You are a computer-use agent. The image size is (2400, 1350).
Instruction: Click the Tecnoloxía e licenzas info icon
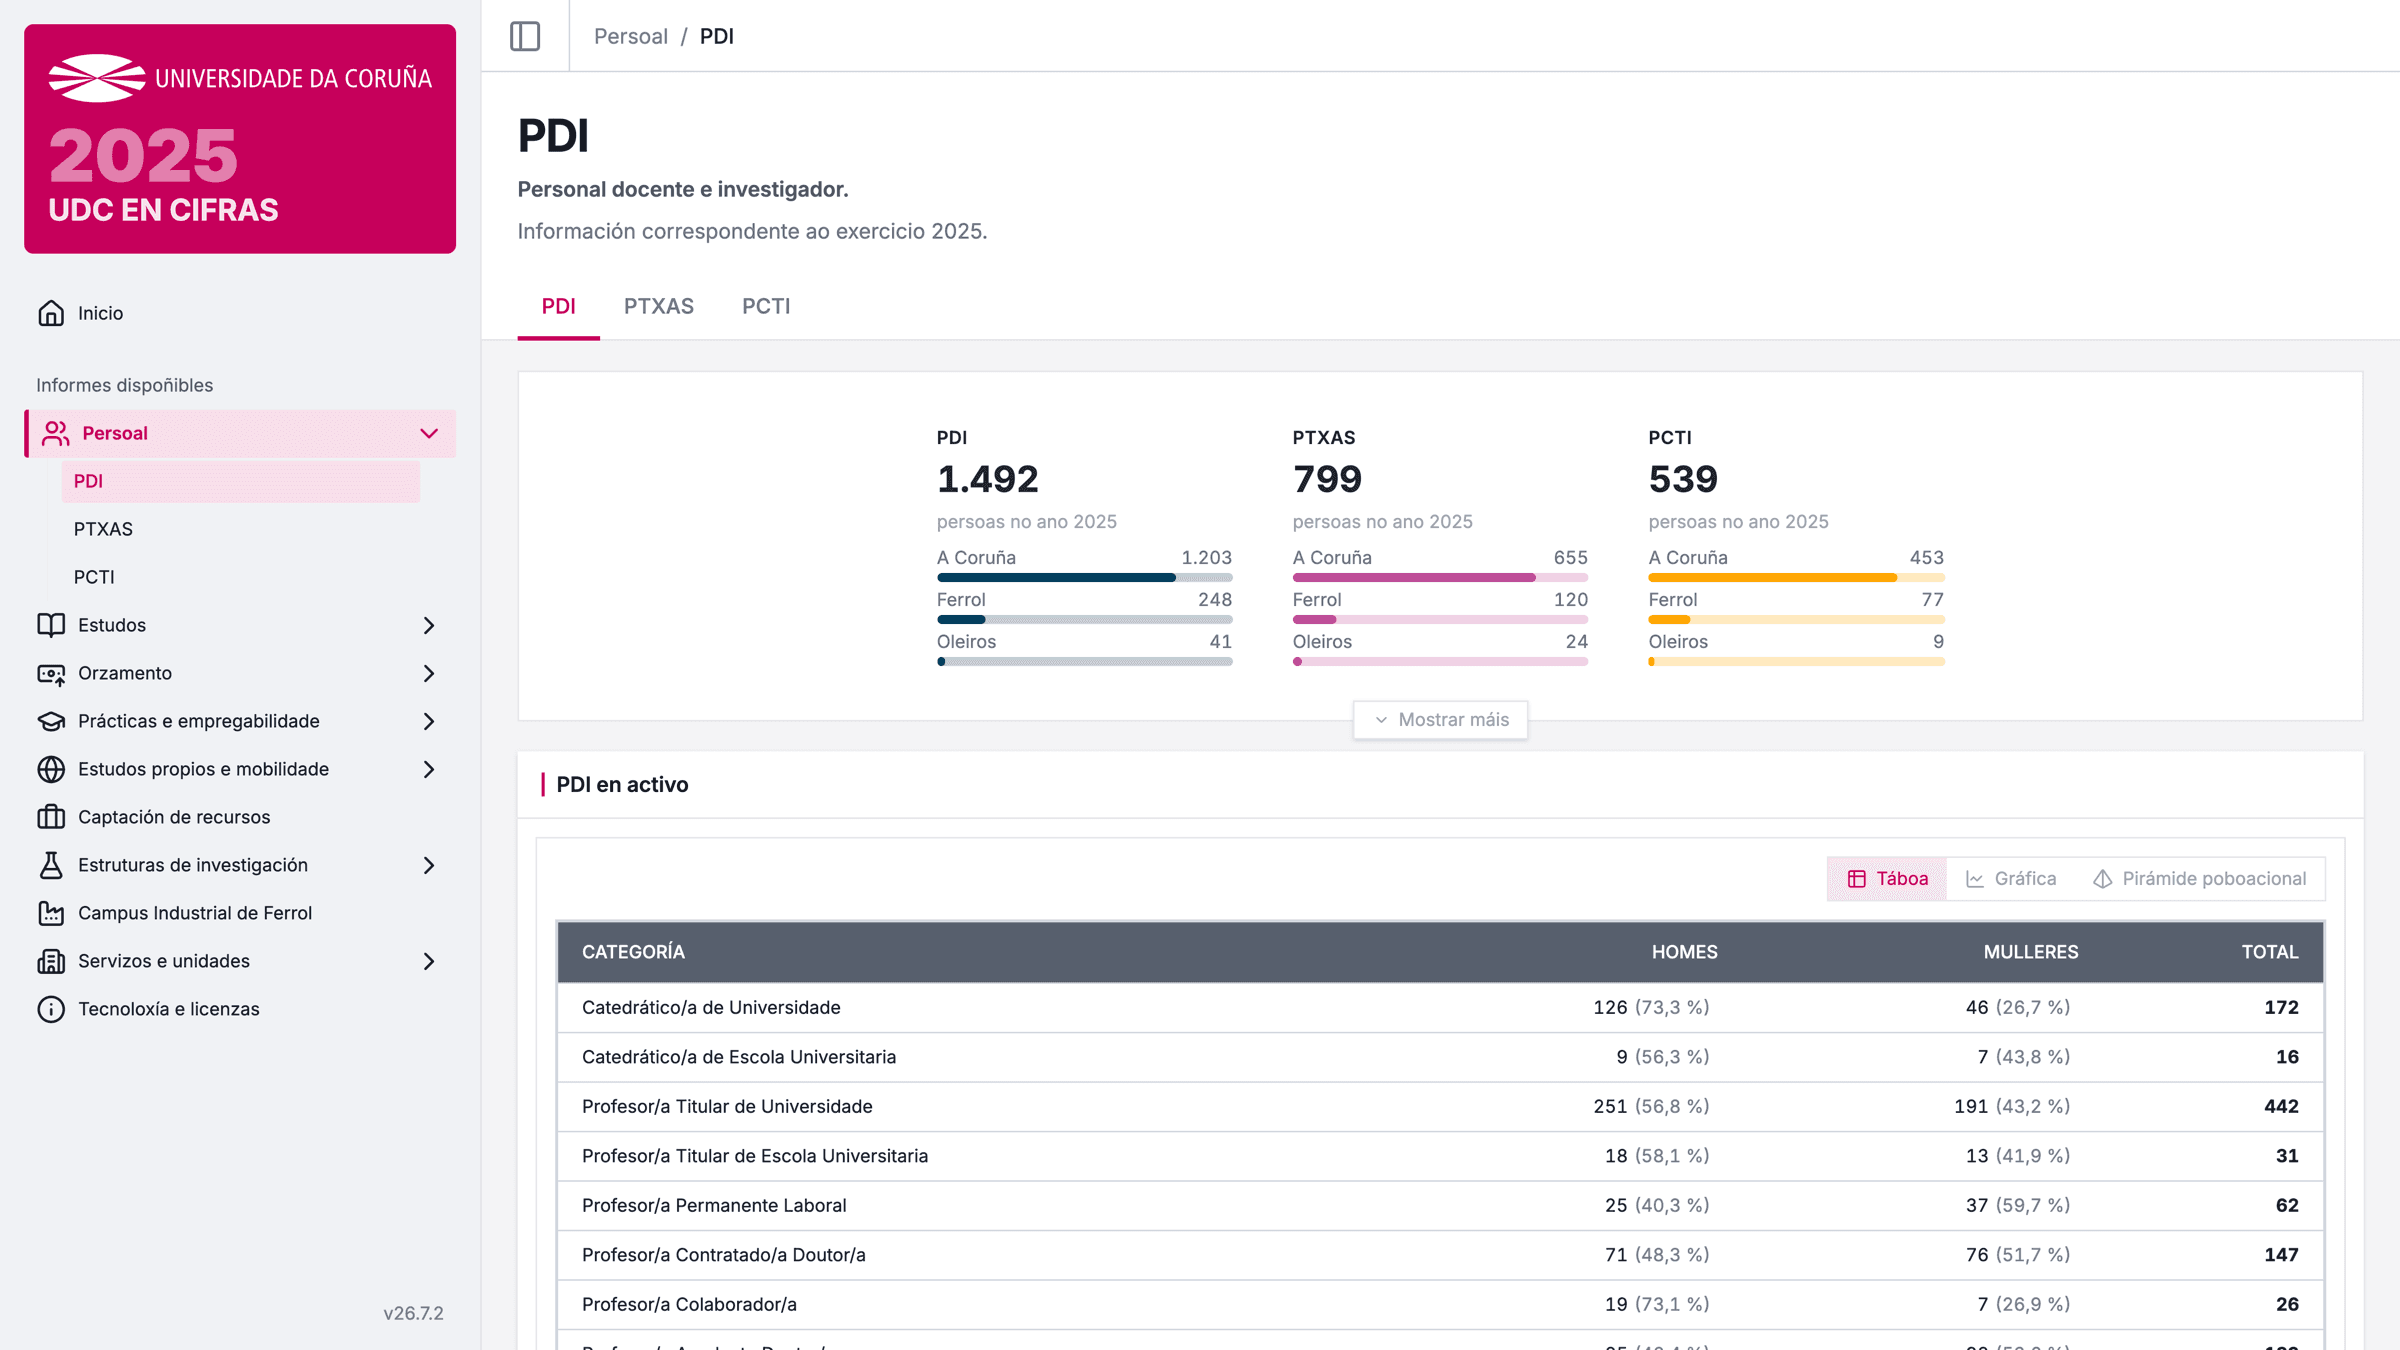pos(51,1009)
